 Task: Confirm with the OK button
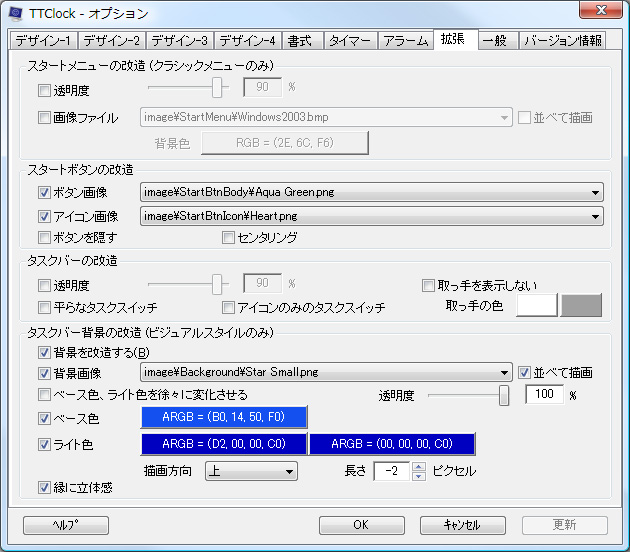pyautogui.click(x=362, y=525)
